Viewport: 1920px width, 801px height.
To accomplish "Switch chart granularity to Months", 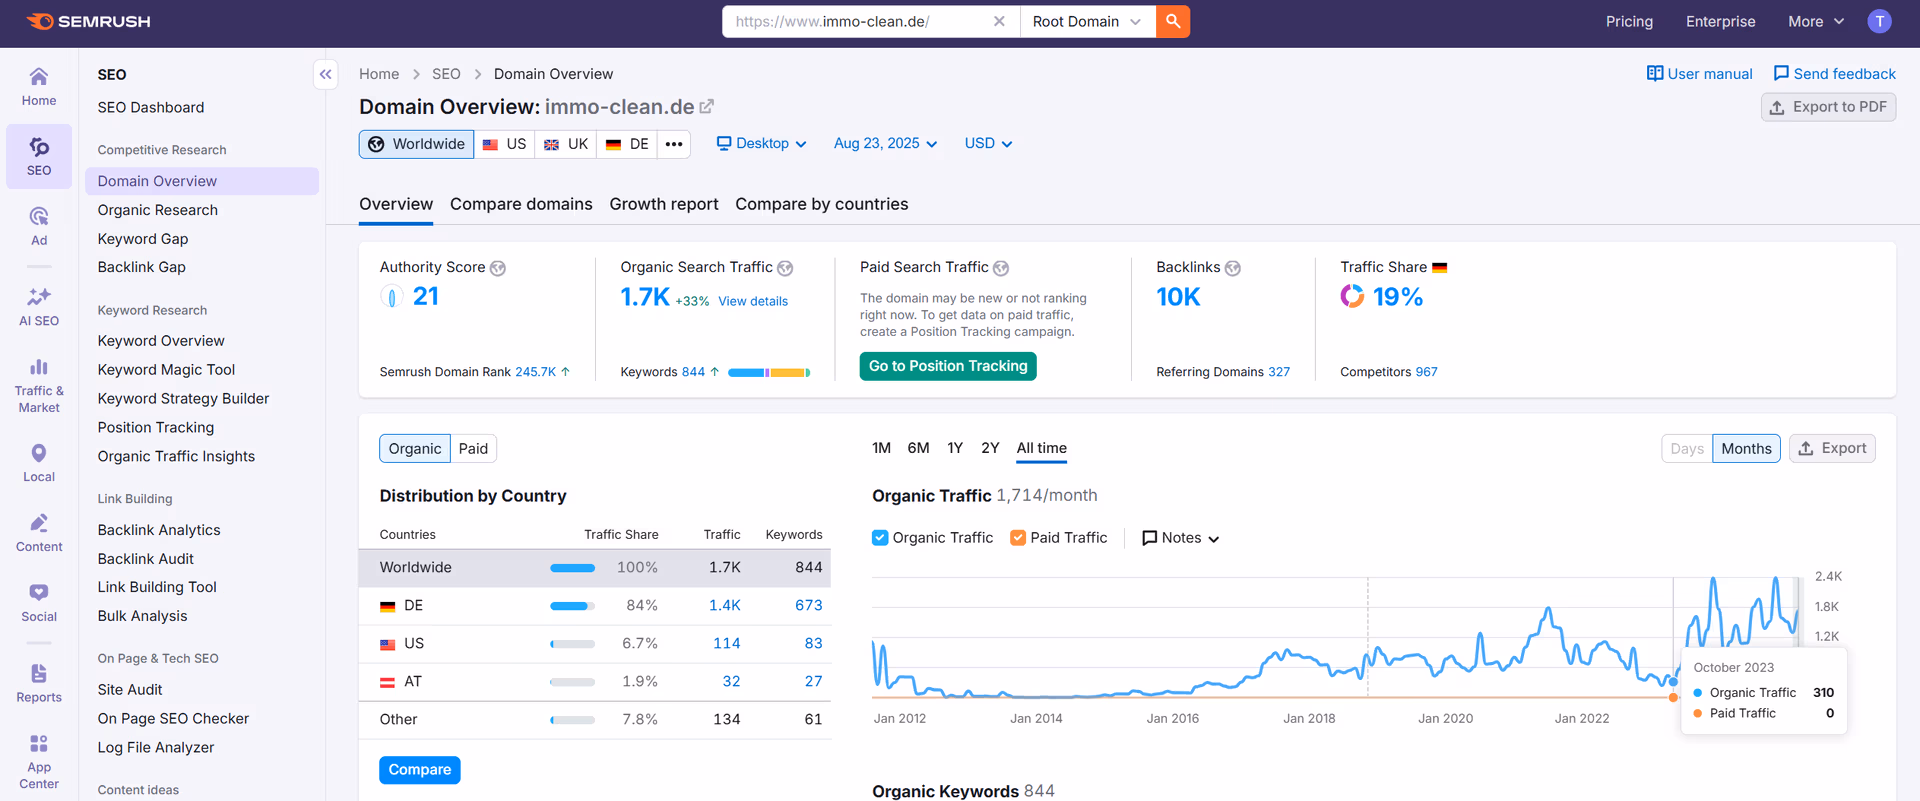I will click(1746, 449).
